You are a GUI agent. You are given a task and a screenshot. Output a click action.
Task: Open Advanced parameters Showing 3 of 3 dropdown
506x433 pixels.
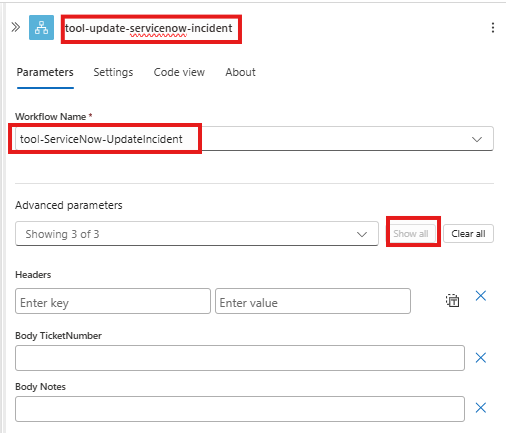(197, 234)
